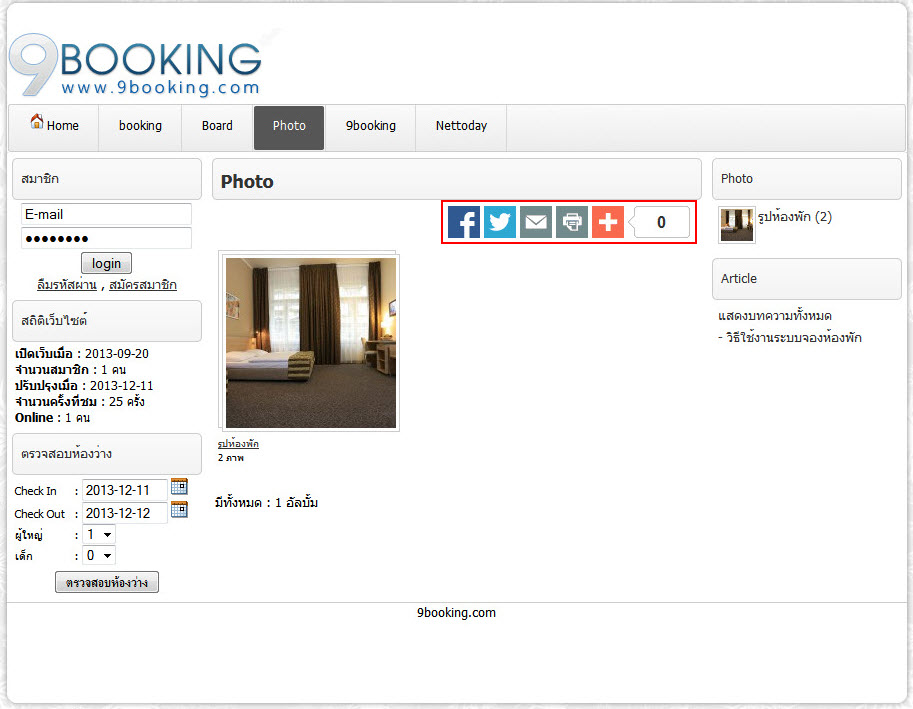Open the Check In calendar picker

[179, 486]
